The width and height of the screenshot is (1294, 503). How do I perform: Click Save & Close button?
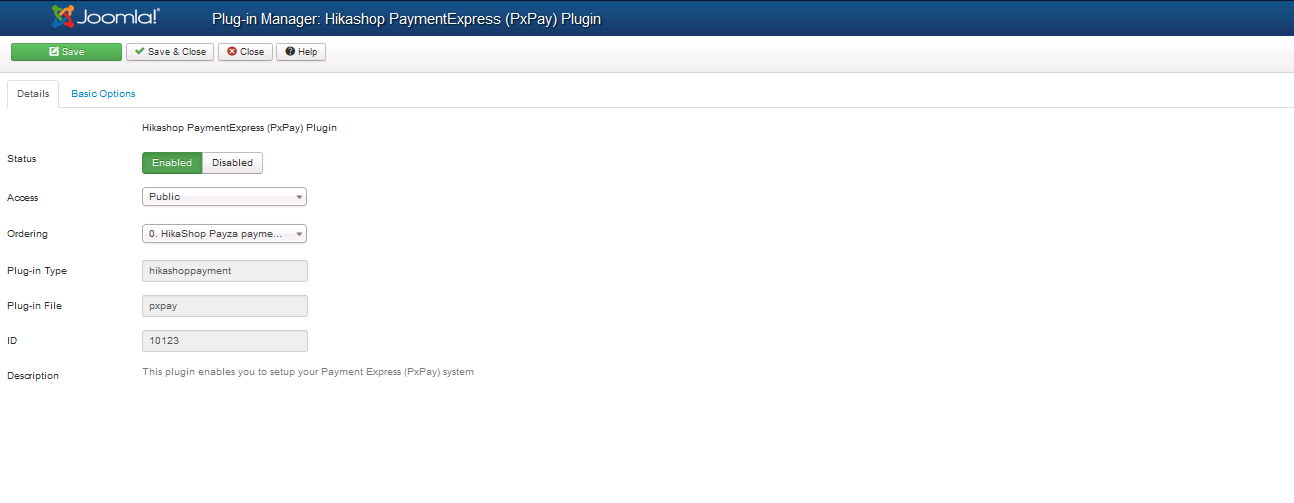[x=170, y=52]
